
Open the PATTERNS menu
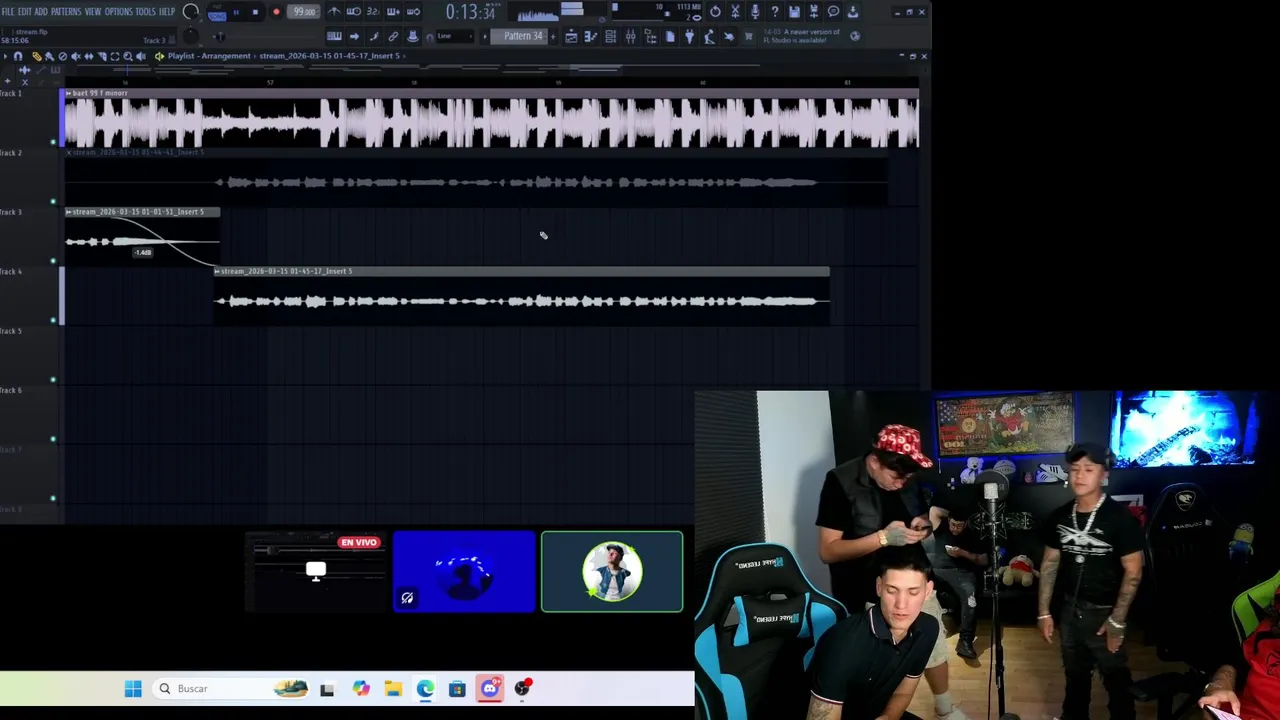tap(66, 12)
